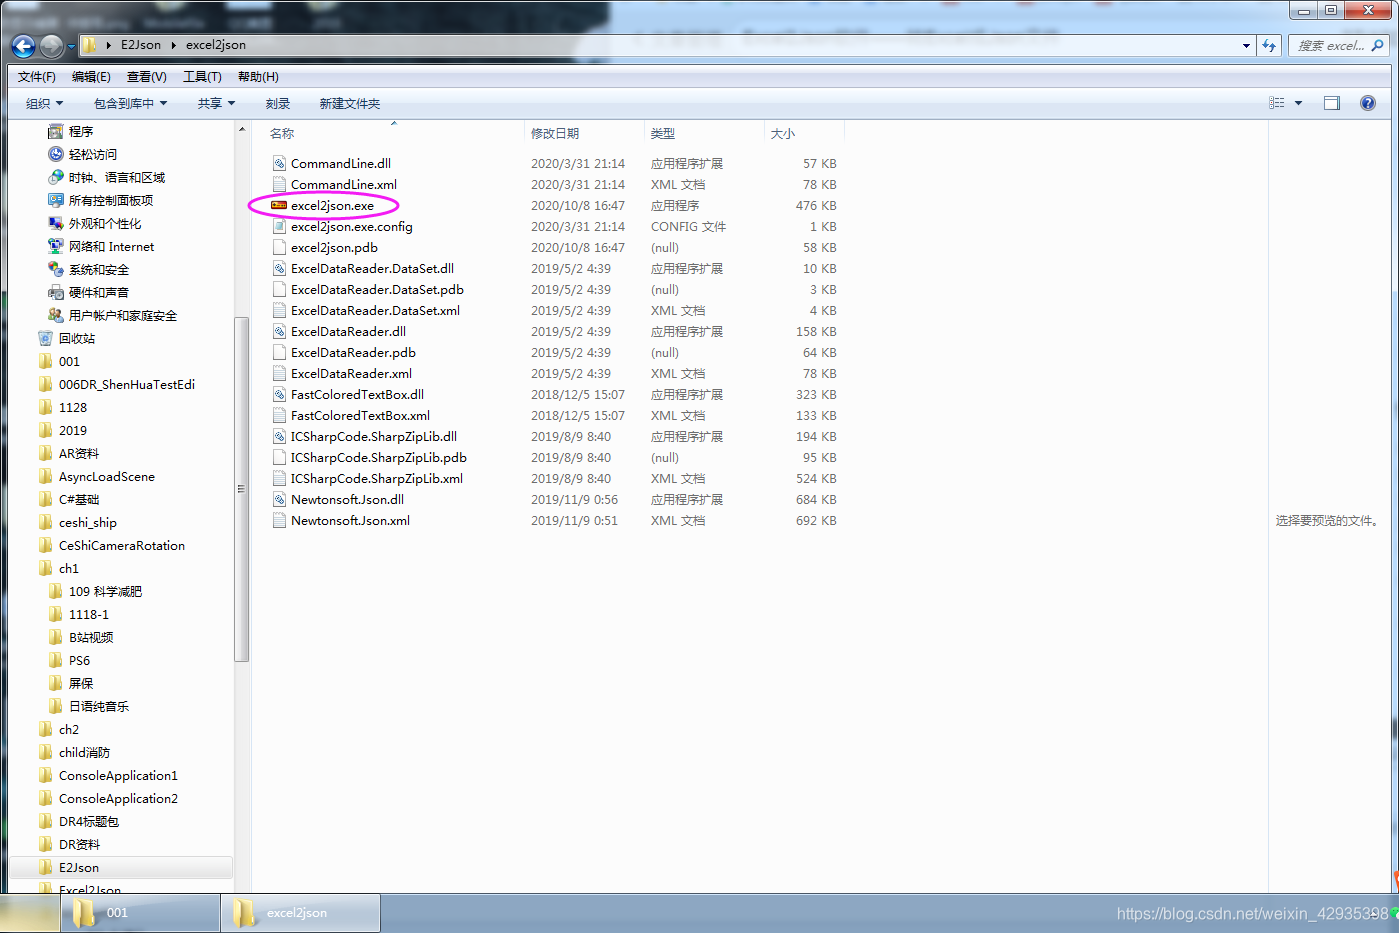Click the CommandLine.dll file icon
The image size is (1399, 933).
280,163
